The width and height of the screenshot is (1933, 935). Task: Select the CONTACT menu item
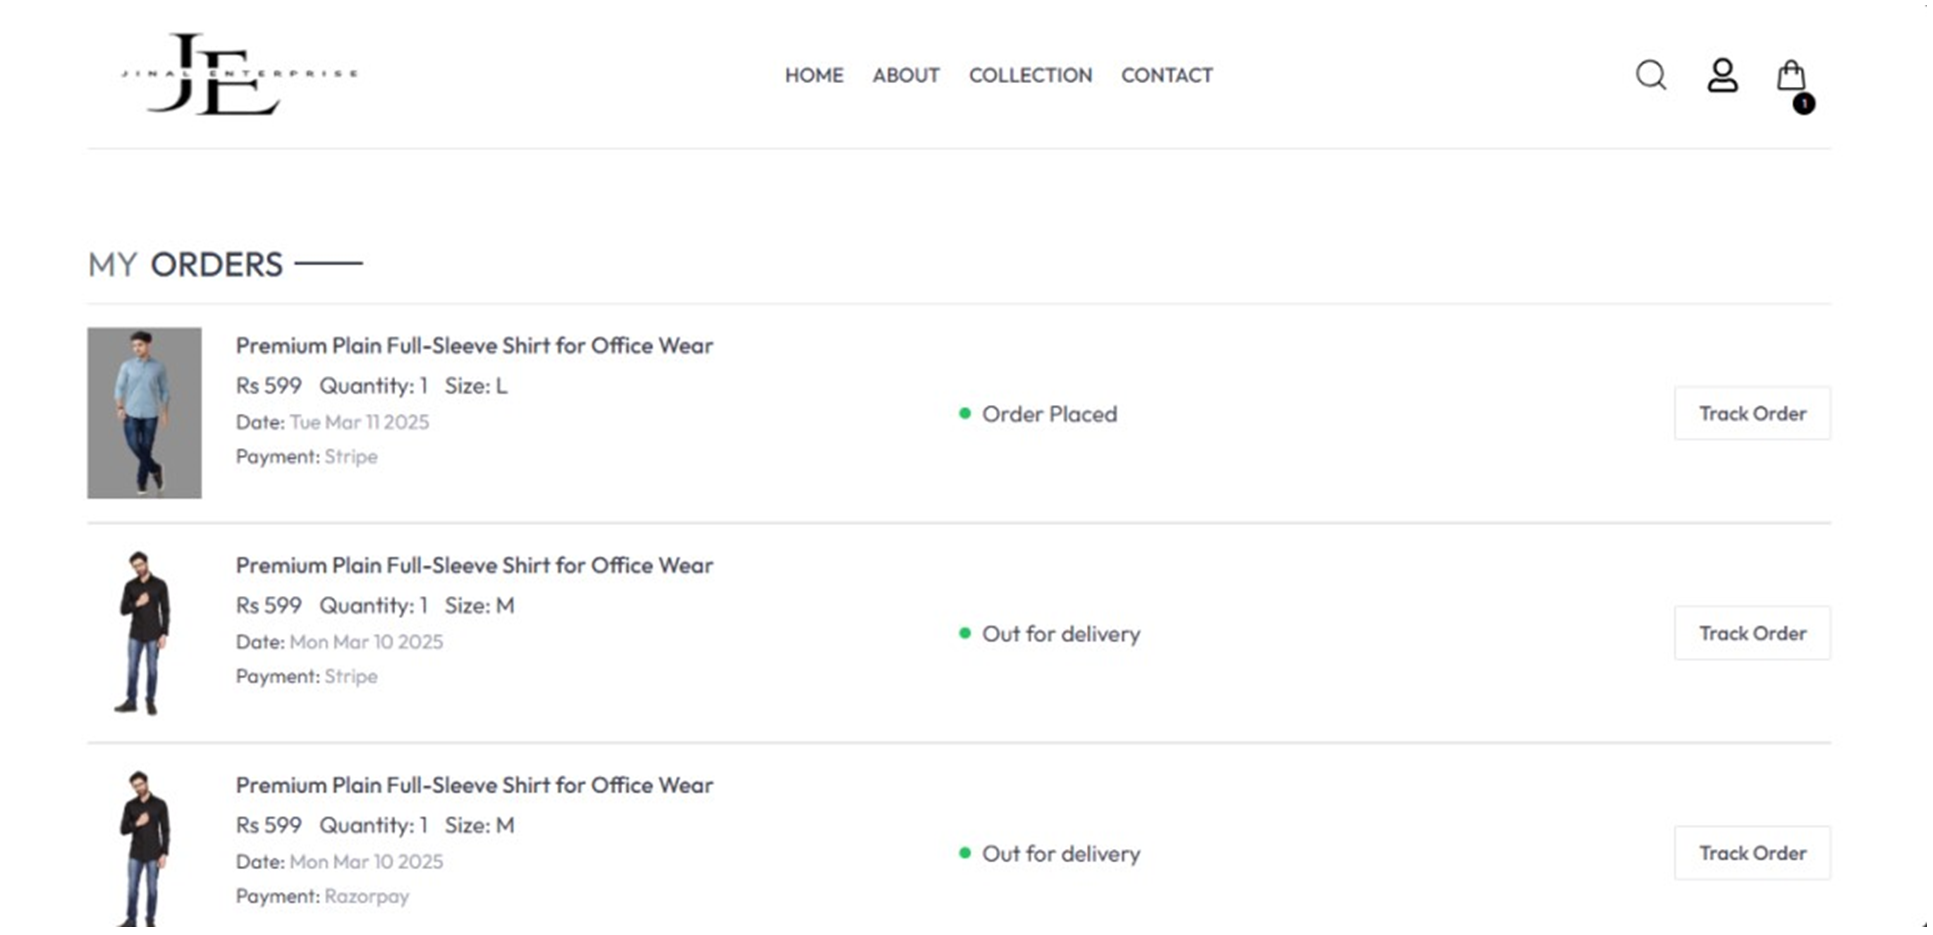click(1167, 75)
